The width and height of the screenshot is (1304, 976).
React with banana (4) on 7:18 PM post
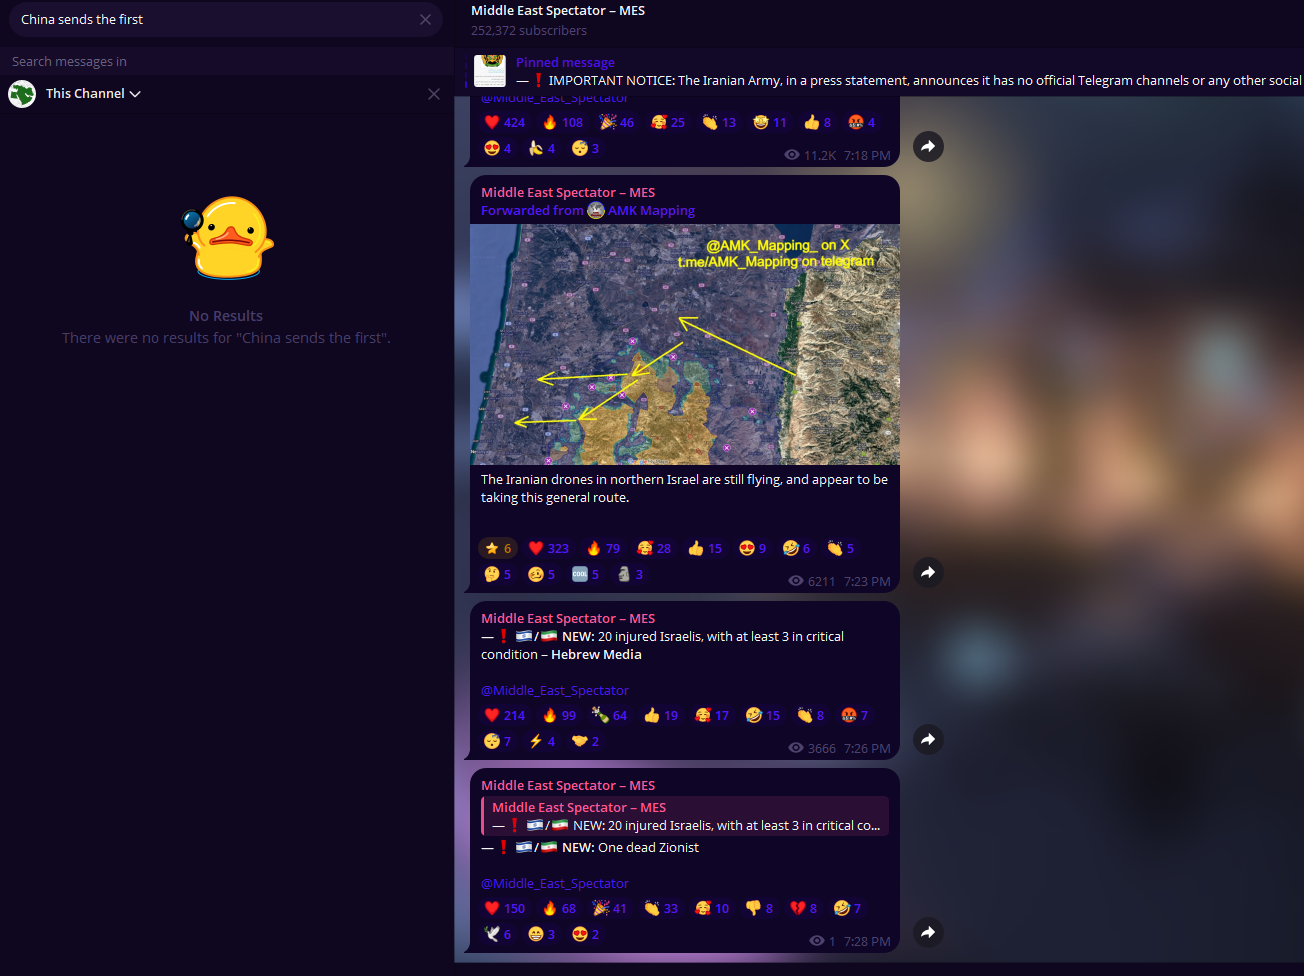[x=542, y=149]
